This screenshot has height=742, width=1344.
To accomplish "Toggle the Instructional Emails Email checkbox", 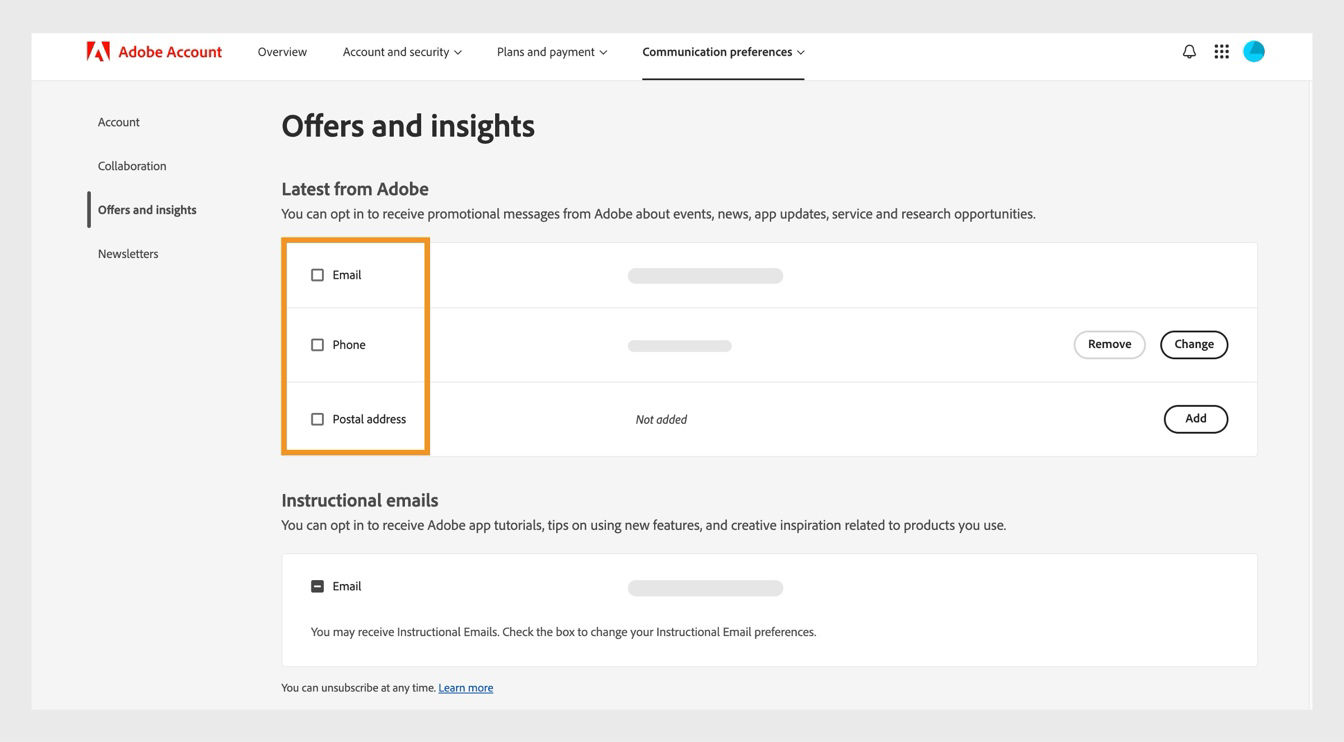I will (317, 586).
